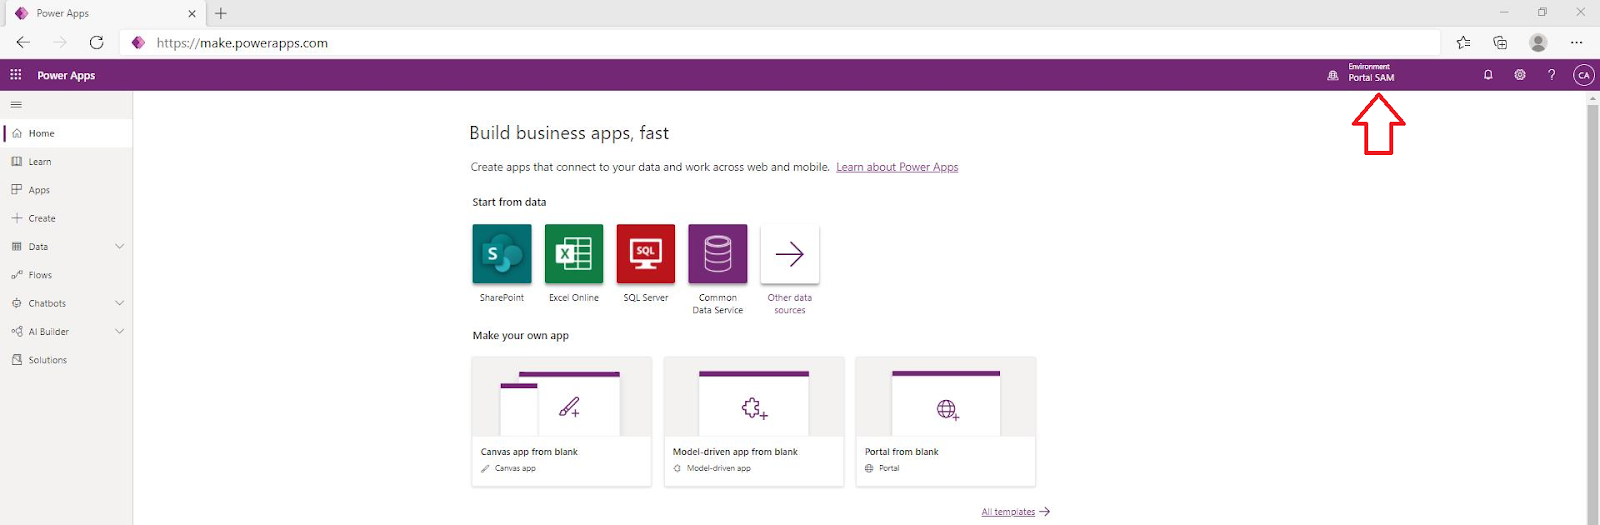
Task: Go to Home in sidebar
Action: click(66, 133)
